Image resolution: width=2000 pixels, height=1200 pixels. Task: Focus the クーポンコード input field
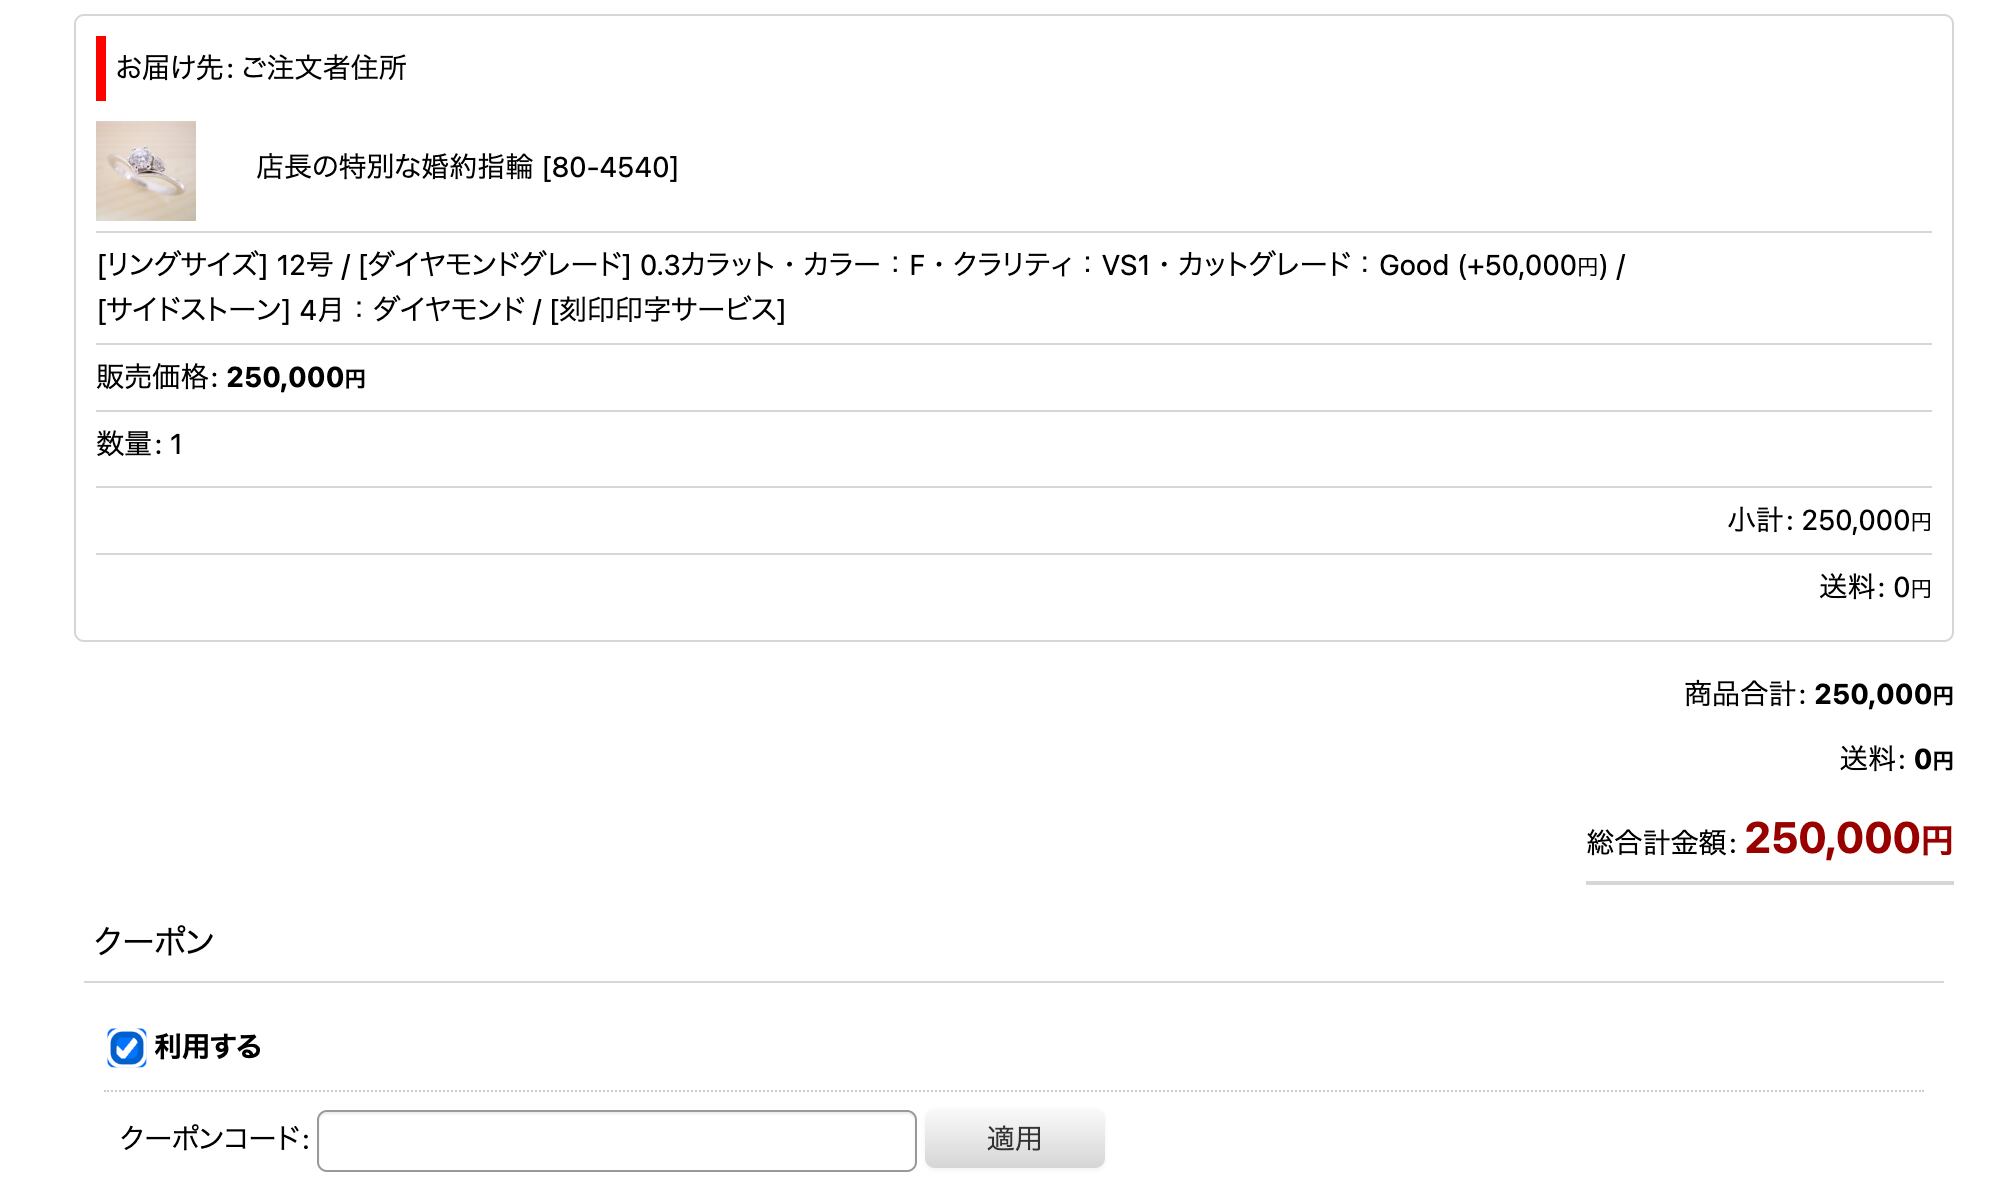pos(616,1140)
